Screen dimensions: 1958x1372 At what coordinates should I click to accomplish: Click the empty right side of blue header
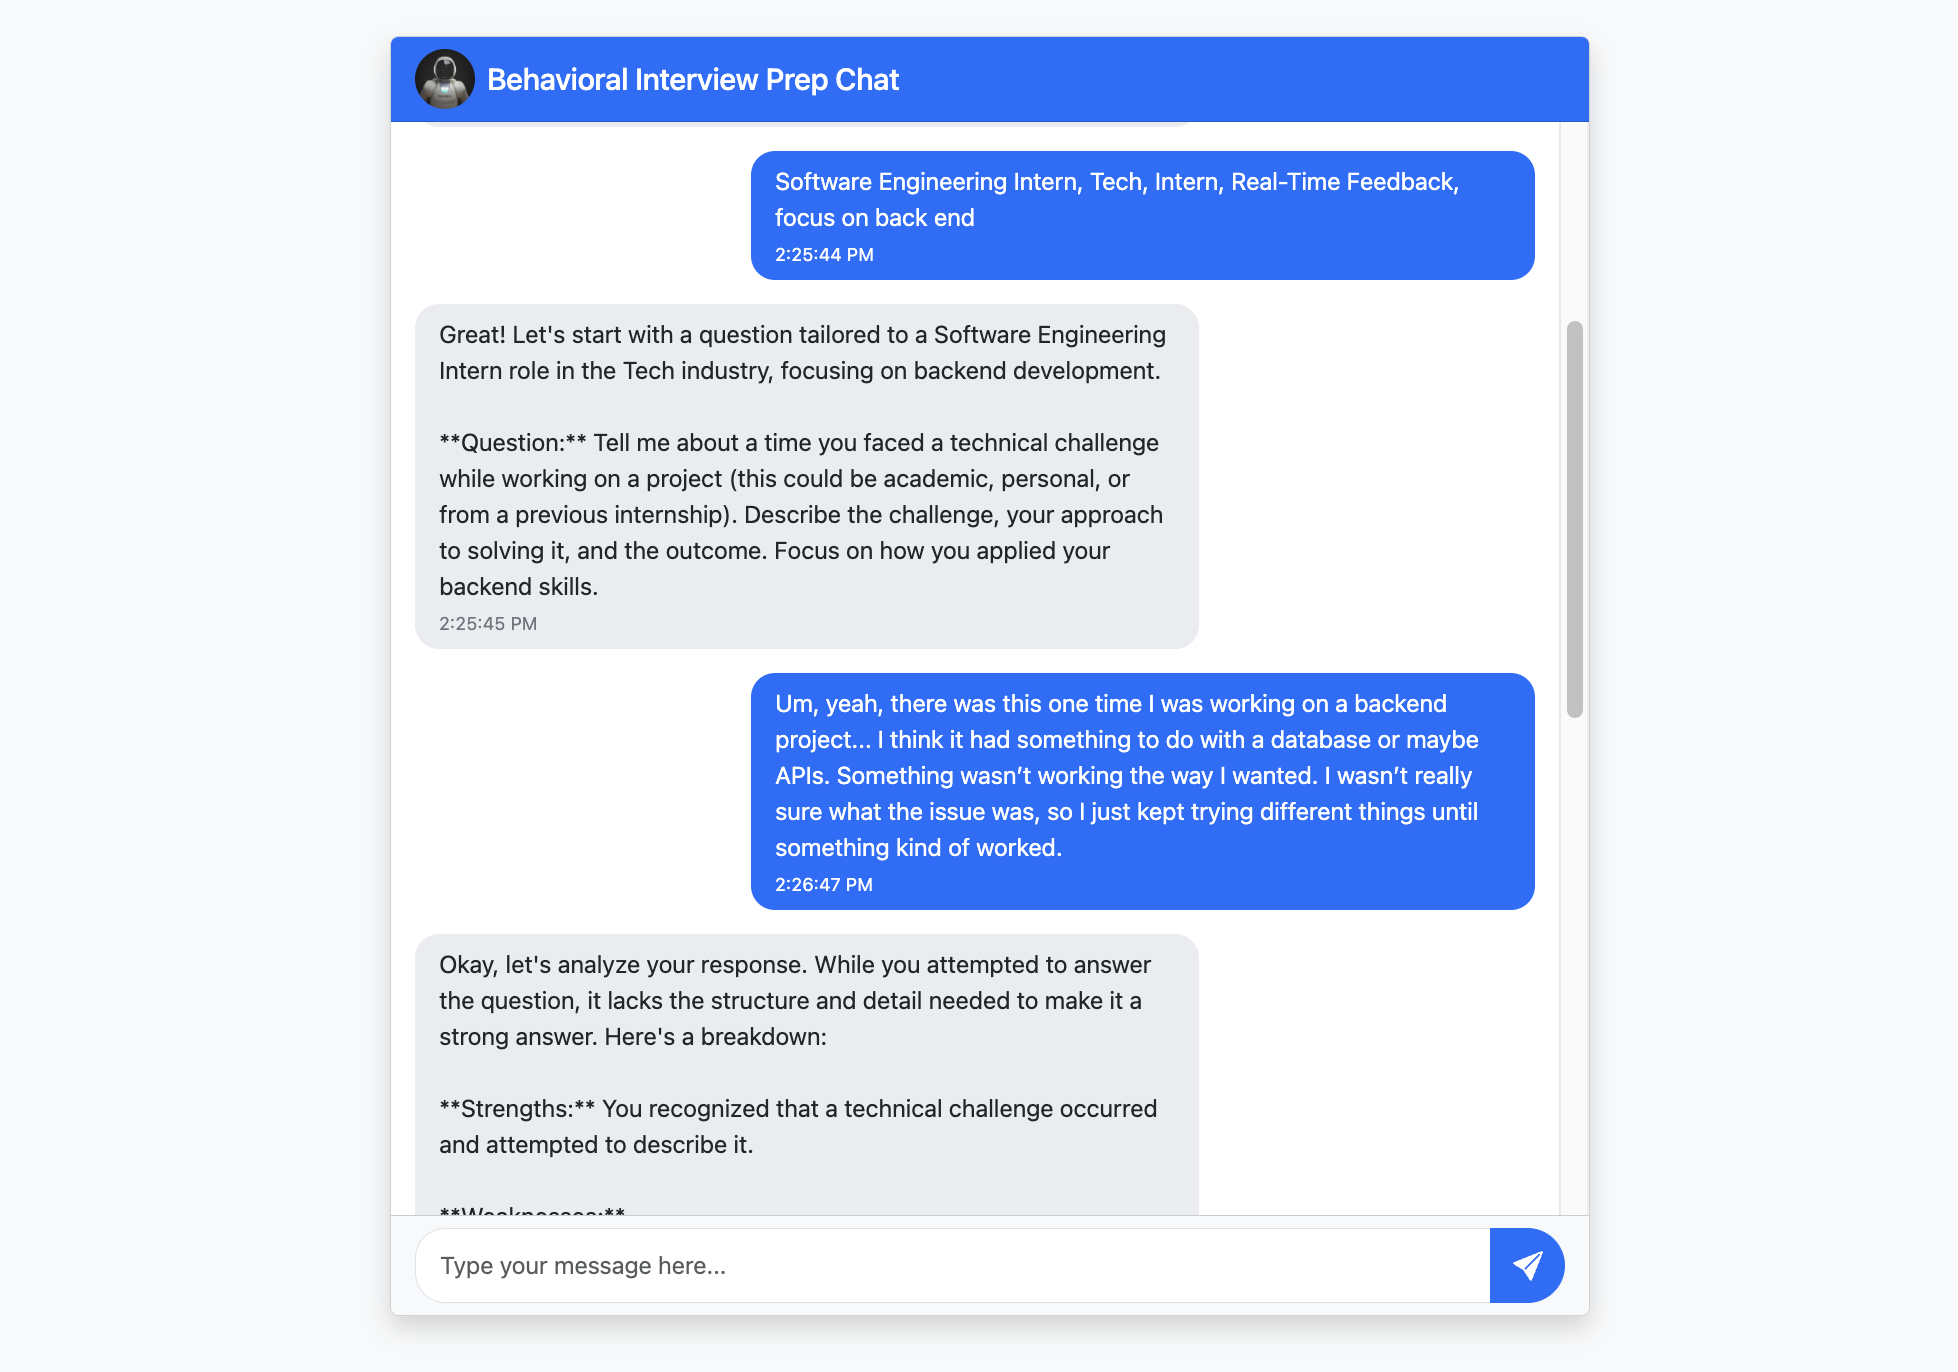1300,80
